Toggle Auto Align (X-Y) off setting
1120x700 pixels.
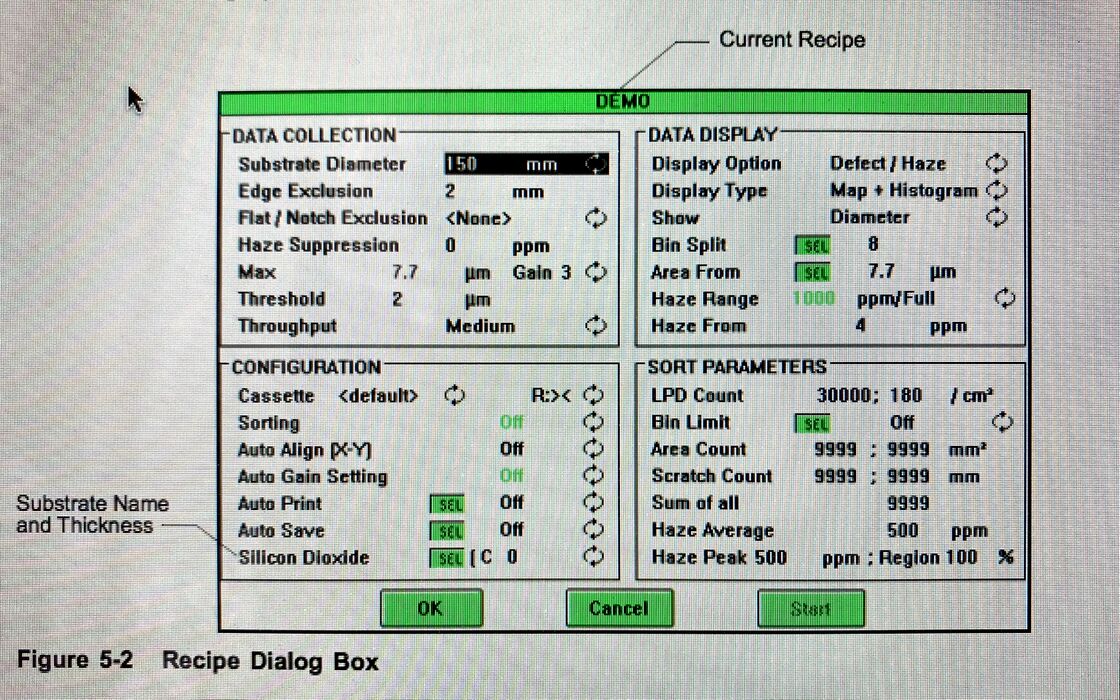595,450
